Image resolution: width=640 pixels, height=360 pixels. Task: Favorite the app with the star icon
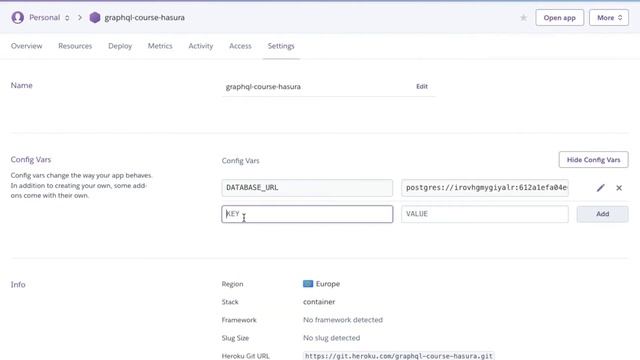coord(523,18)
